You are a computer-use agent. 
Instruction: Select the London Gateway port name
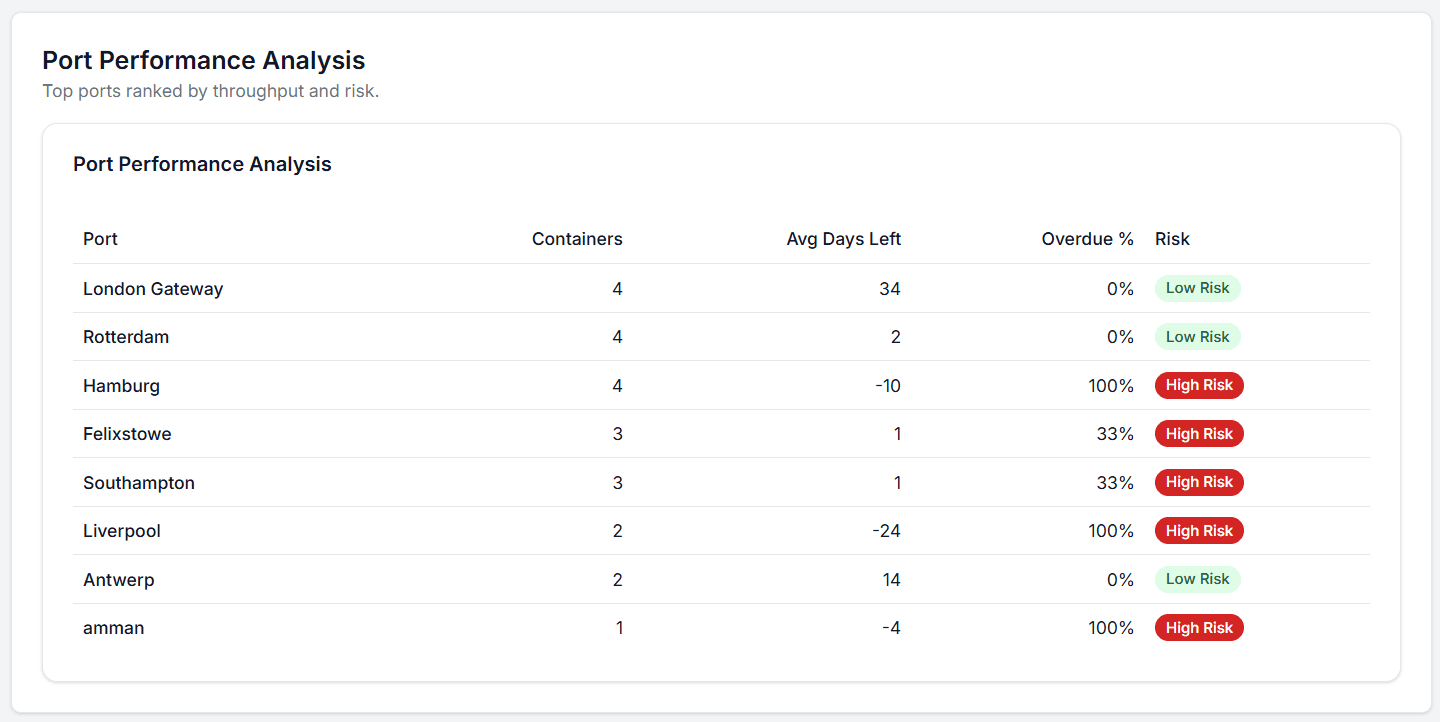pyautogui.click(x=153, y=288)
